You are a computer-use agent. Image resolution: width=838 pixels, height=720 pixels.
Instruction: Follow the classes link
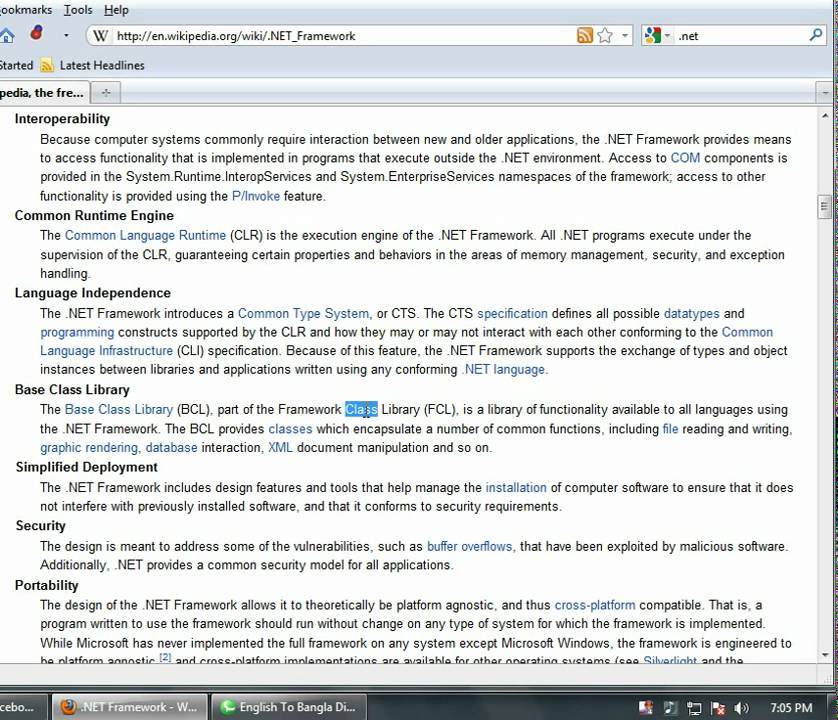(x=290, y=429)
